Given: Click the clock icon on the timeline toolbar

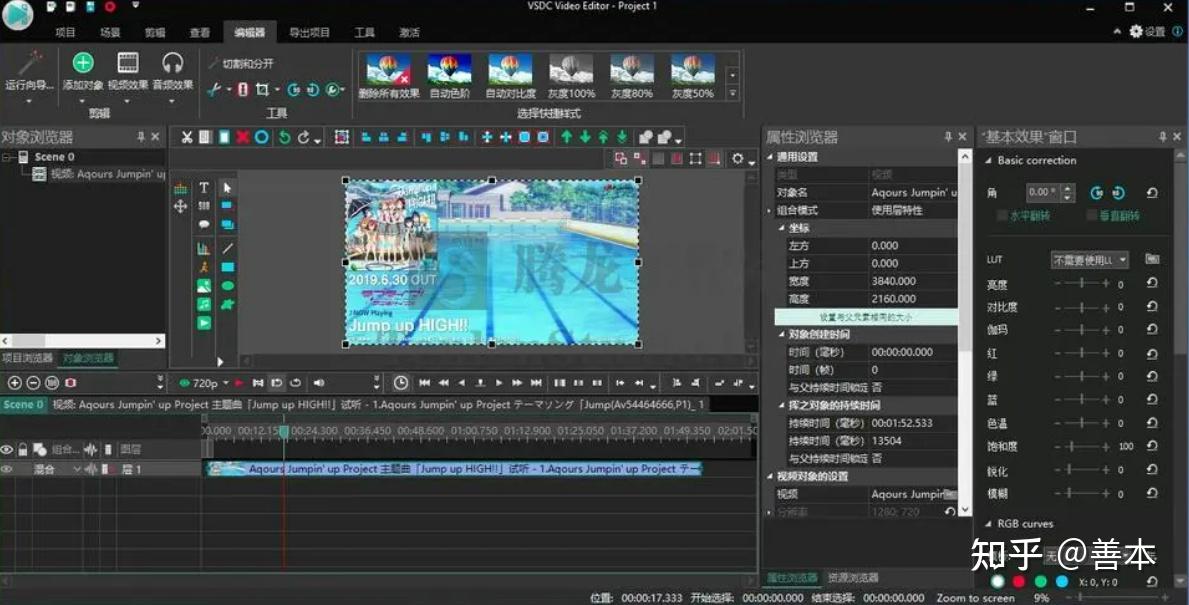Looking at the screenshot, I should [x=400, y=383].
